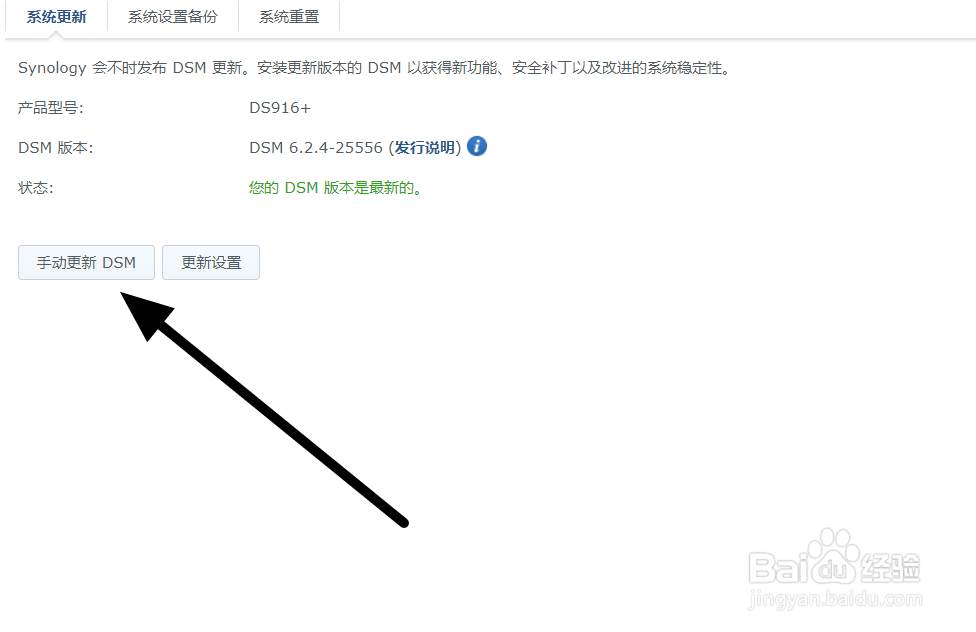Click the DSM 版本 label
The height and width of the screenshot is (632, 976).
coord(55,148)
